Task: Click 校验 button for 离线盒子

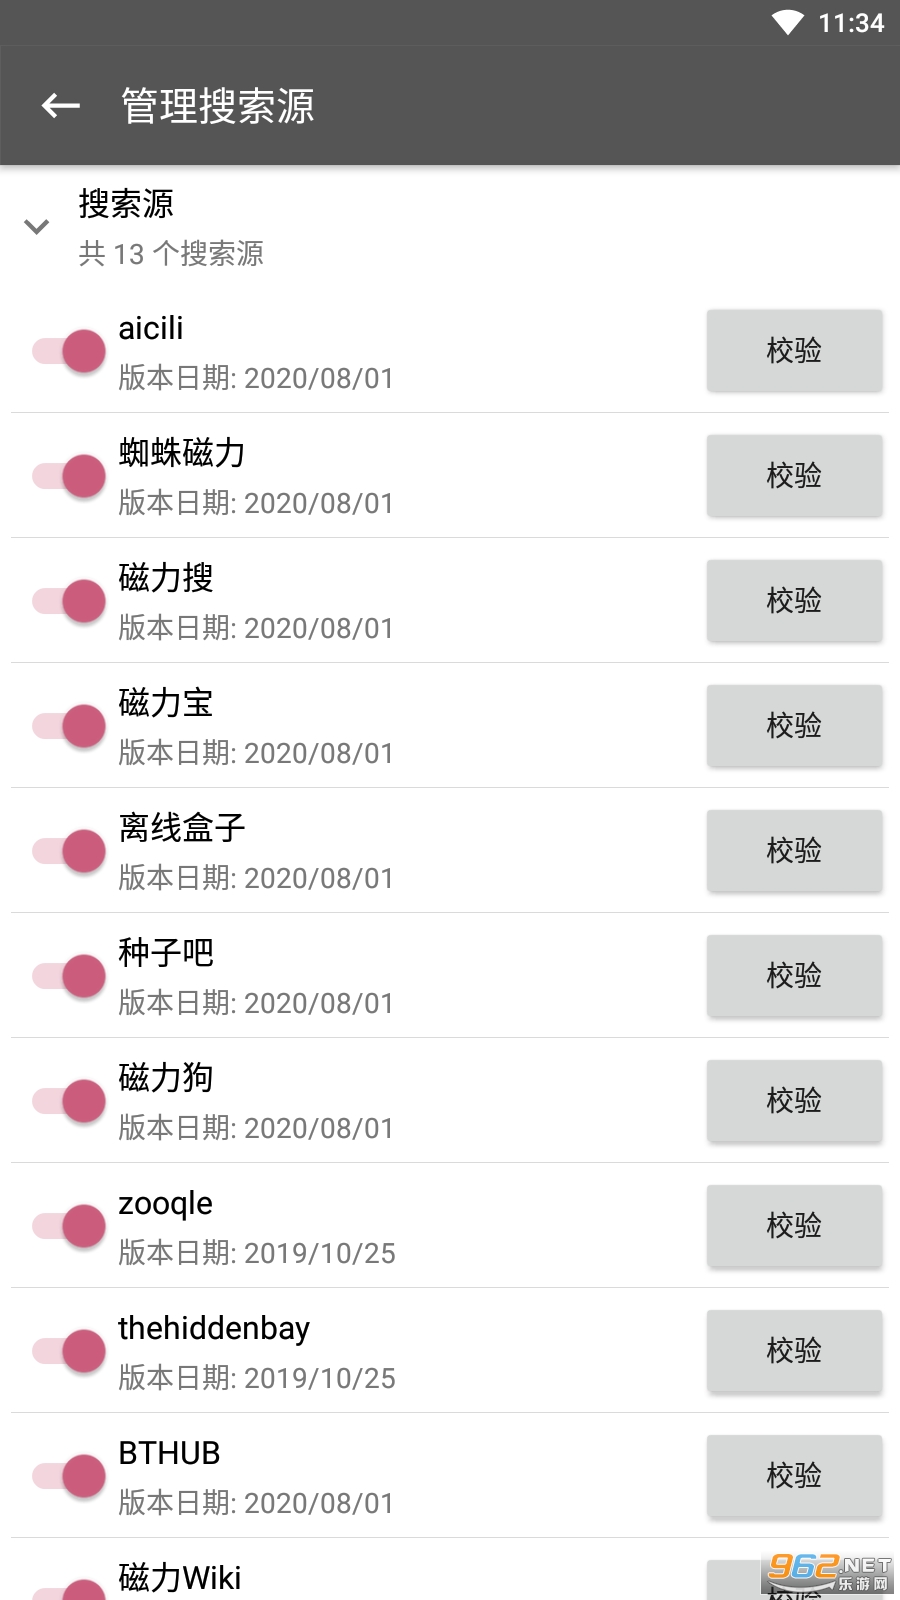Action: [x=794, y=851]
